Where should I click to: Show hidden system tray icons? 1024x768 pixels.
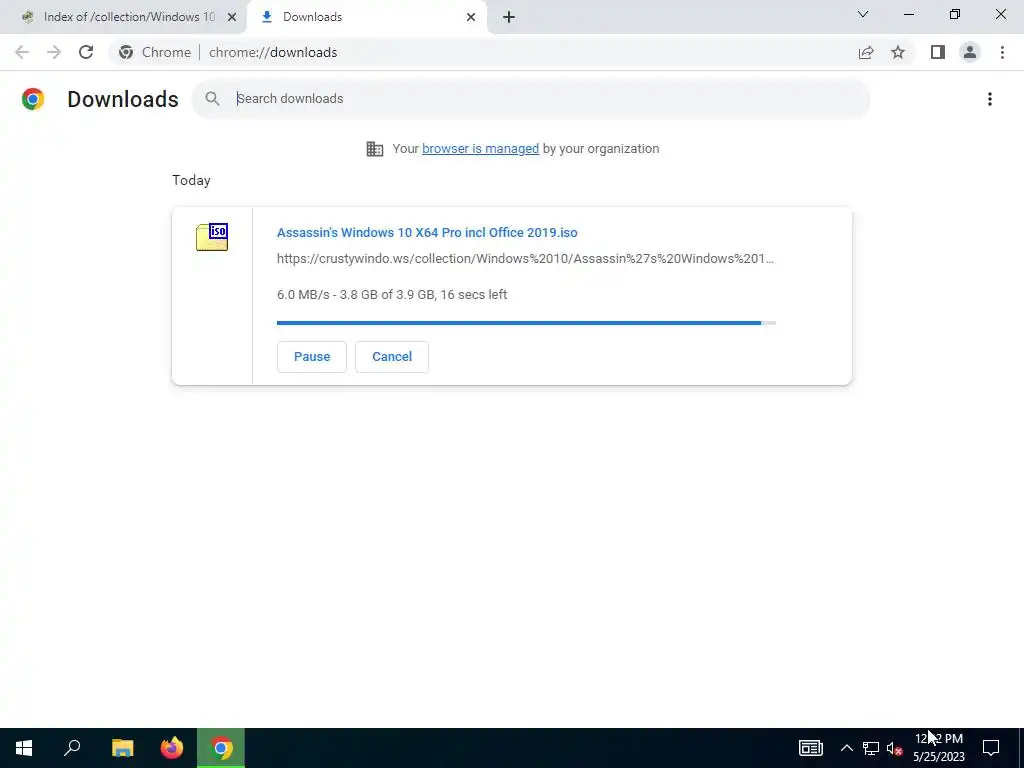click(846, 748)
